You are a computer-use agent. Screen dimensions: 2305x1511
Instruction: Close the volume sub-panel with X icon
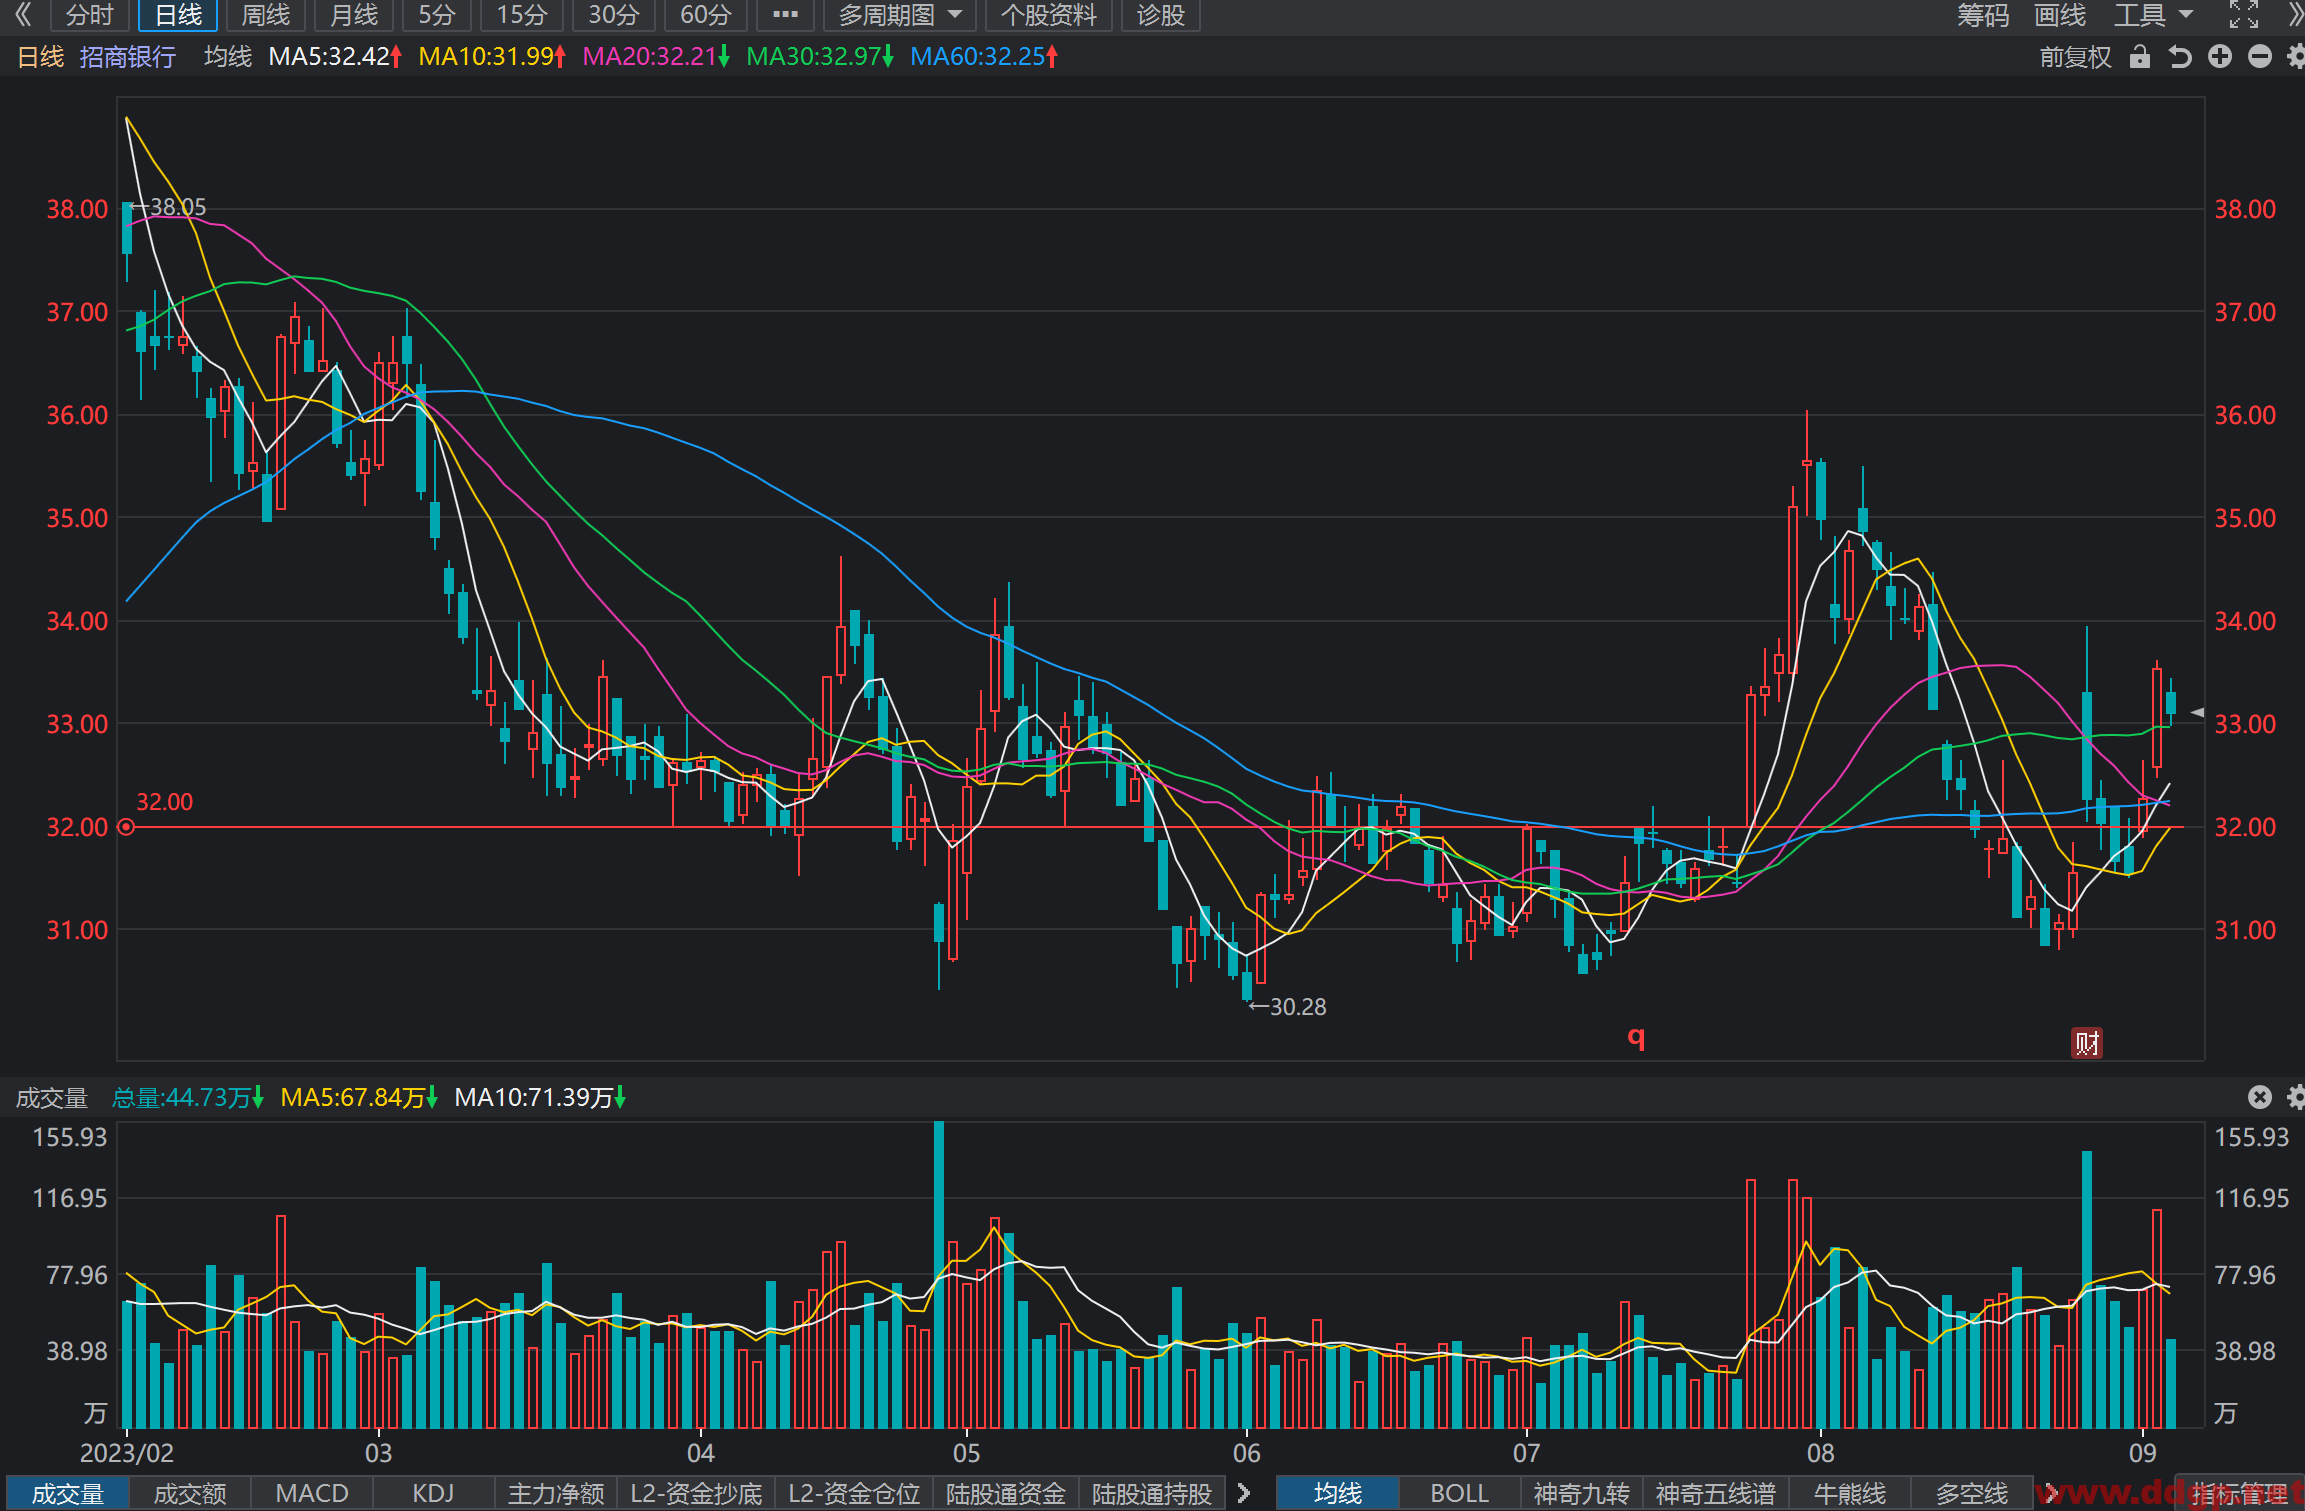(x=2260, y=1097)
